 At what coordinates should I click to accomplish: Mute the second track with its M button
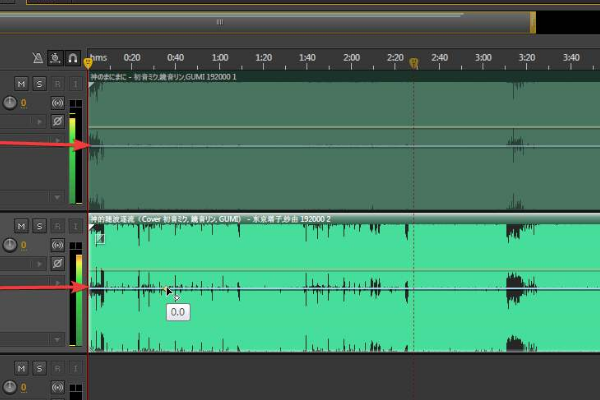21,226
